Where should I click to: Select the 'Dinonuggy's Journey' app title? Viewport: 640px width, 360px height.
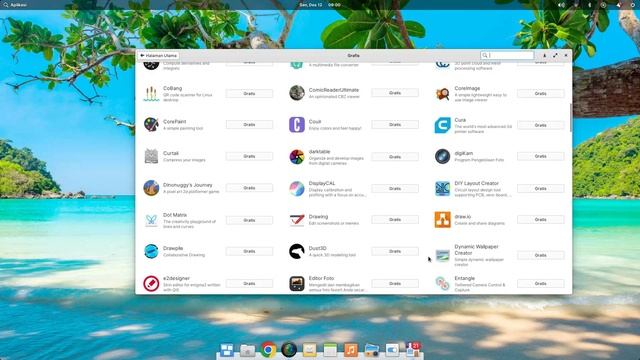188,185
